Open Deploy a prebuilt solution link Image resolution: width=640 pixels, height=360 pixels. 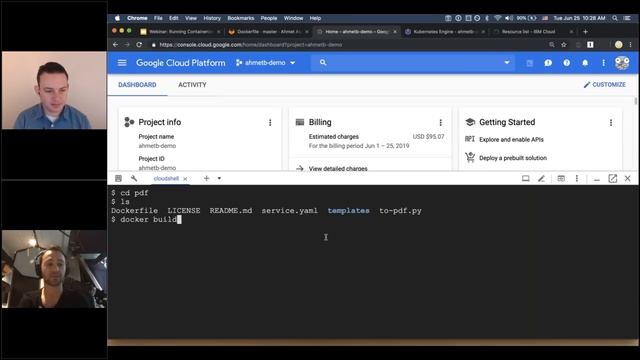(513, 158)
